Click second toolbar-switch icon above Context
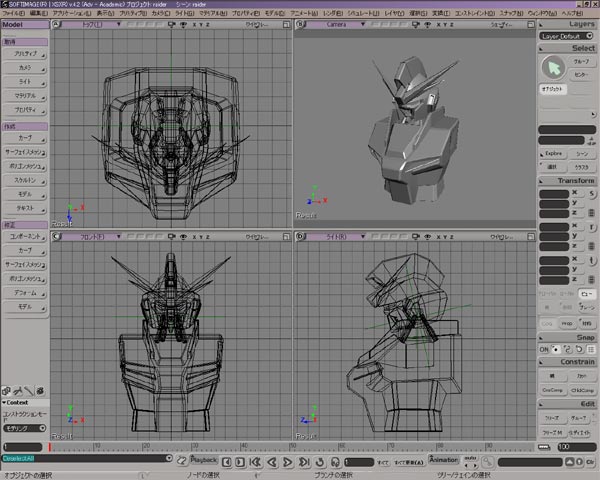This screenshot has height=480, width=600. tap(18, 391)
